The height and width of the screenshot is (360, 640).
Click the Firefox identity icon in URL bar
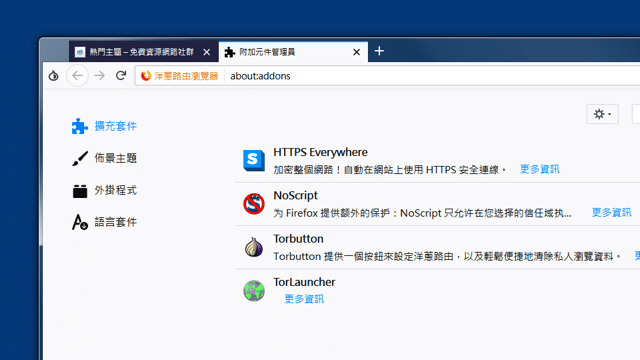pyautogui.click(x=146, y=76)
